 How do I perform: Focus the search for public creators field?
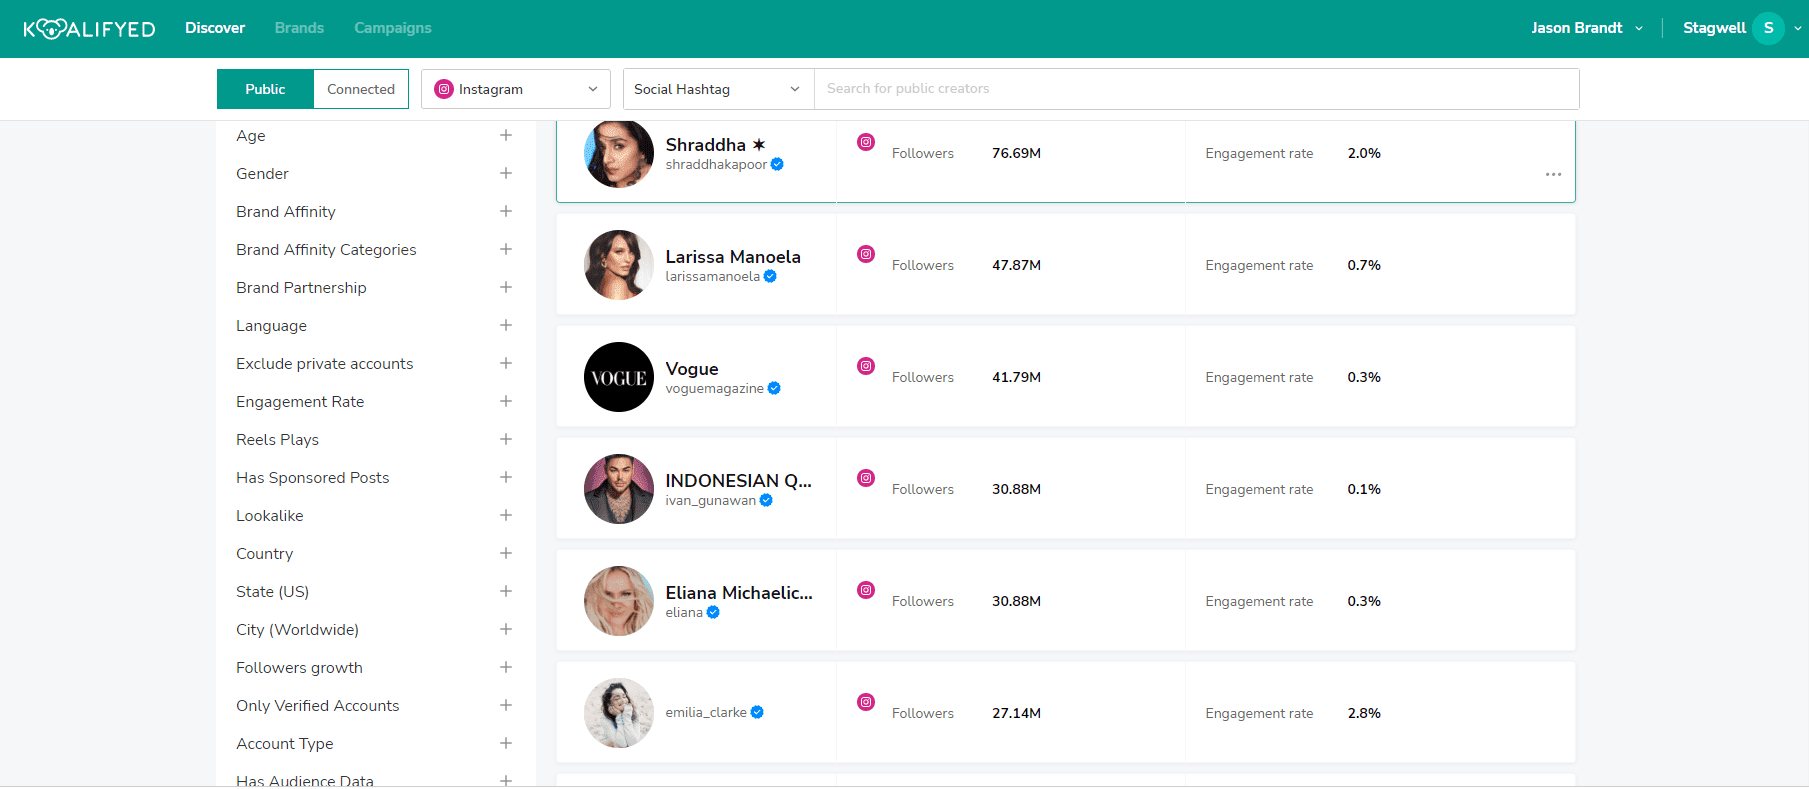(1195, 89)
